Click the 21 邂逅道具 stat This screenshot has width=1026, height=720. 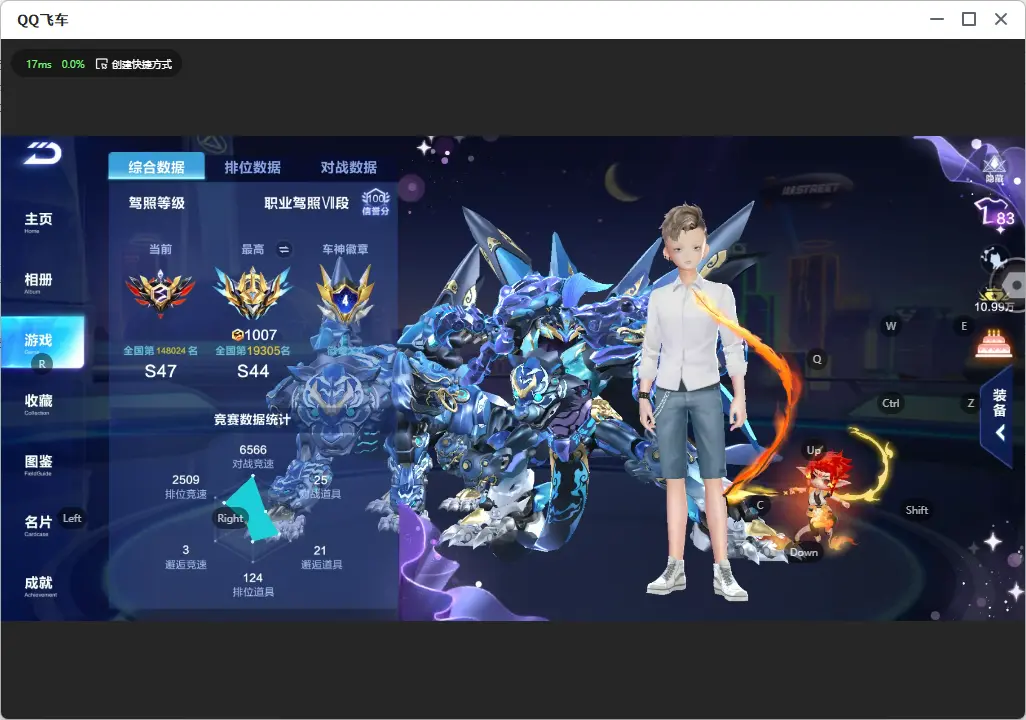pyautogui.click(x=321, y=557)
